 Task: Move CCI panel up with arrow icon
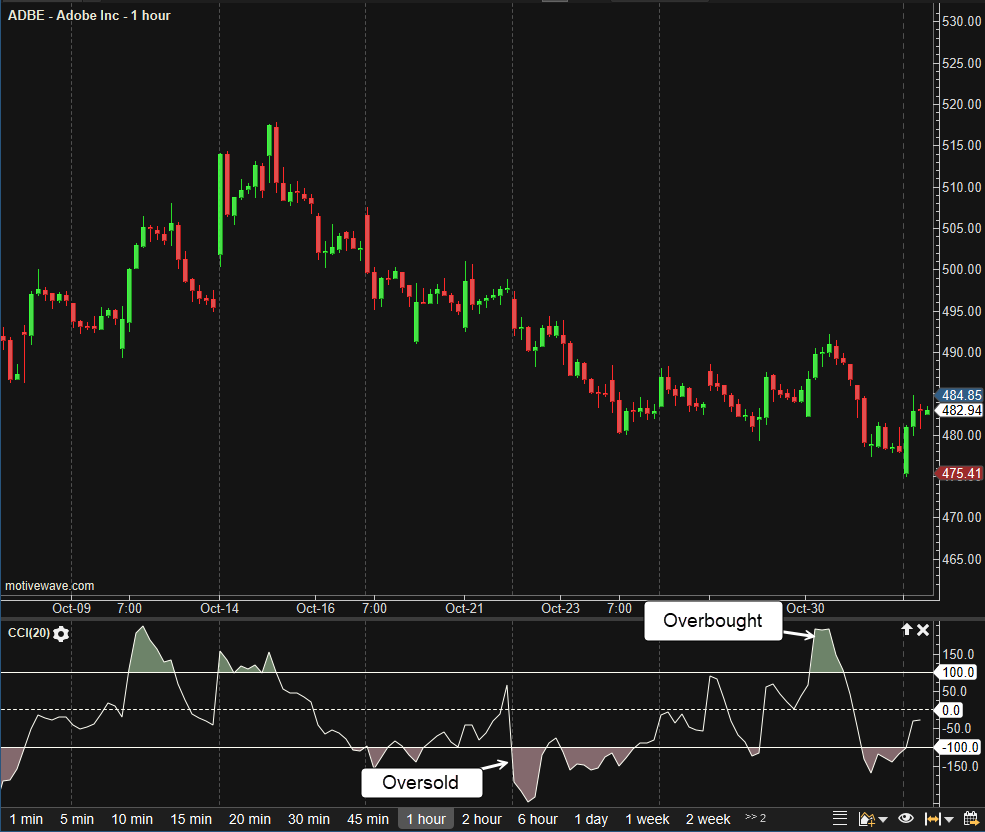[x=907, y=630]
